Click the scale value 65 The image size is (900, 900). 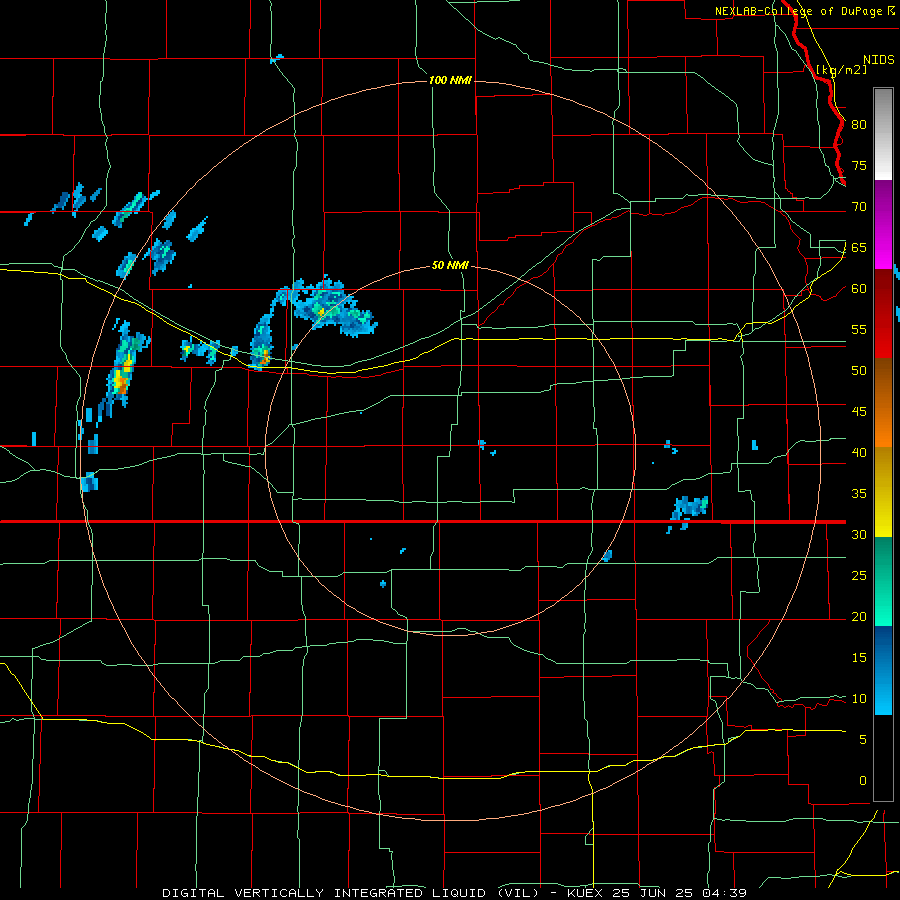pos(859,247)
